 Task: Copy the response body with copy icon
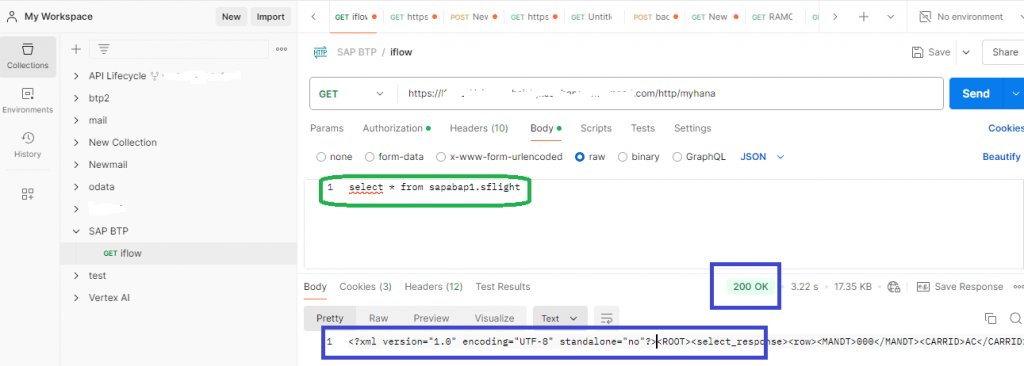(x=990, y=318)
